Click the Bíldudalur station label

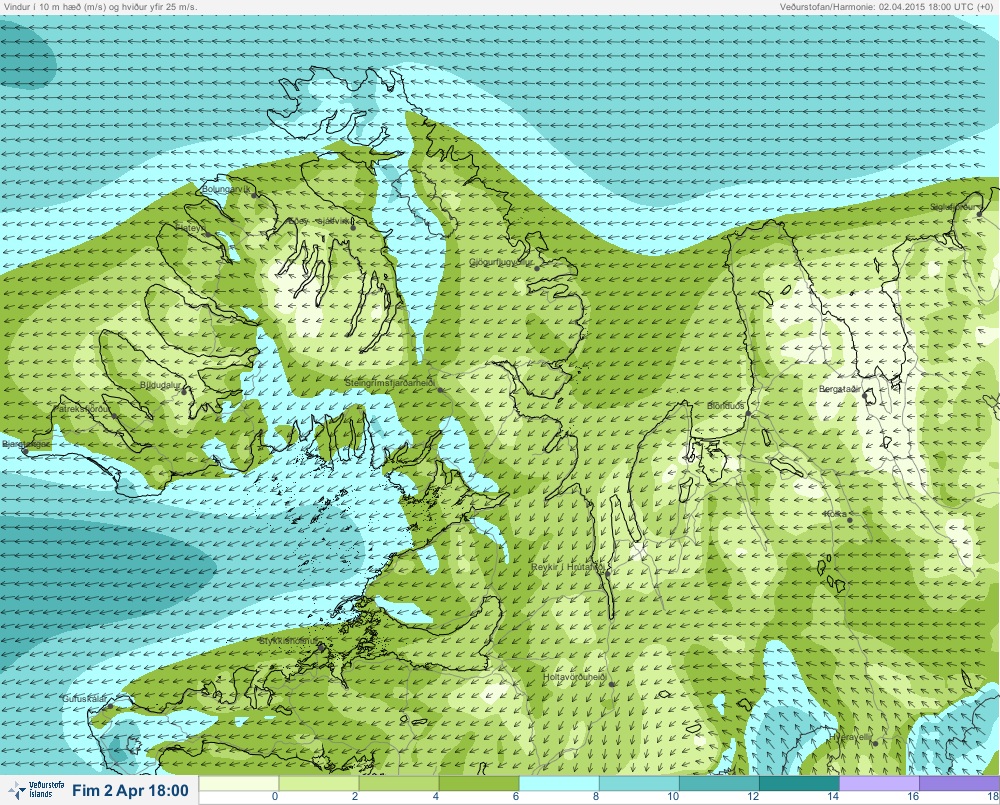(x=161, y=385)
